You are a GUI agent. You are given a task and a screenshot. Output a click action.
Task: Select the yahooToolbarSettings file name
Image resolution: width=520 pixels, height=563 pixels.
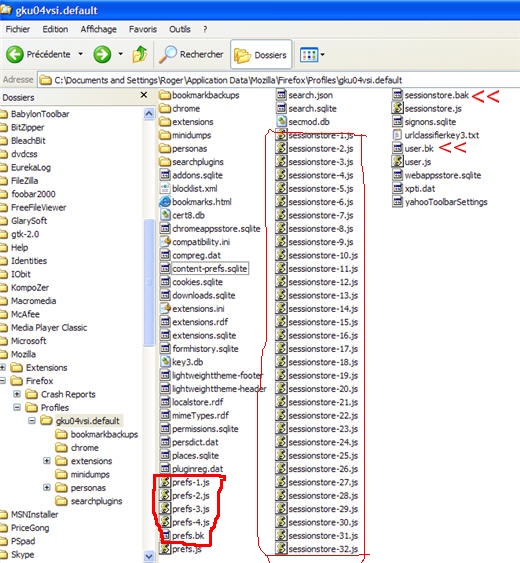(446, 202)
